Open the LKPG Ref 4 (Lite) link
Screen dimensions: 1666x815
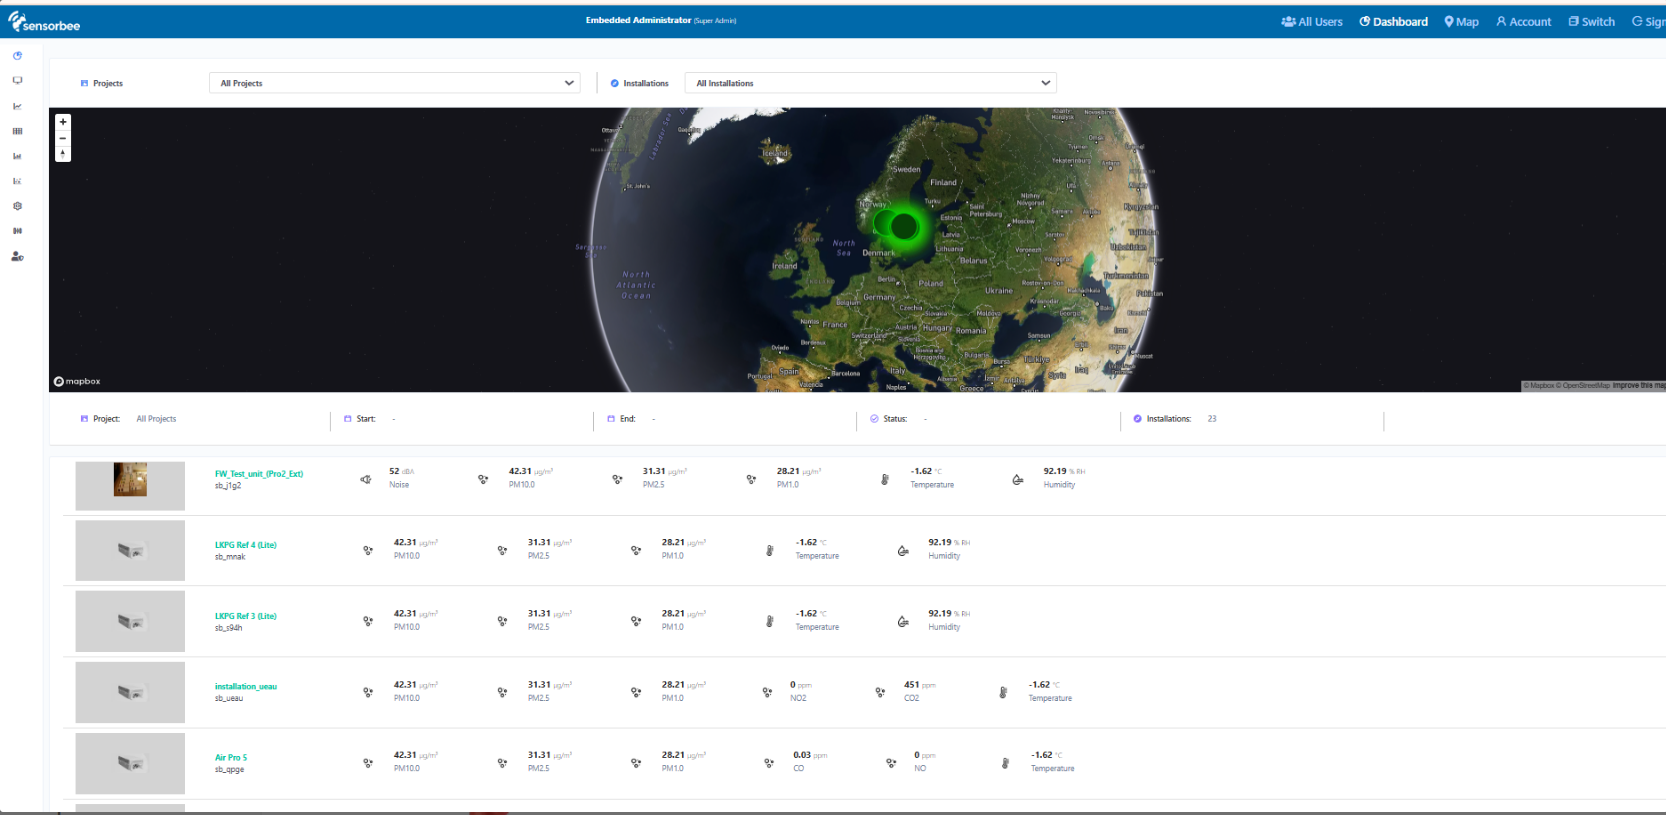[245, 545]
